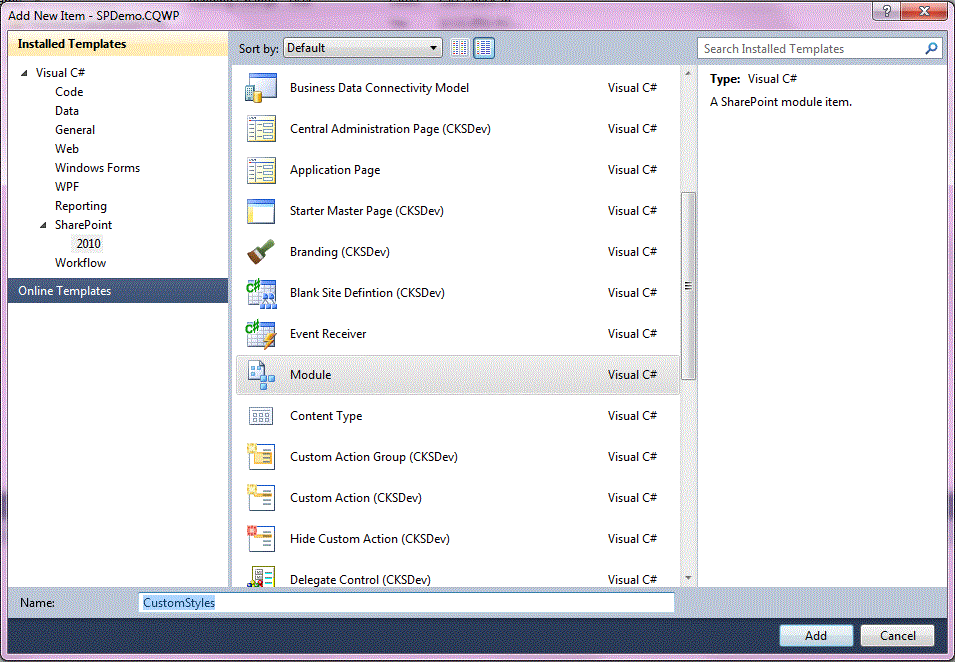Select the General category

(x=75, y=130)
